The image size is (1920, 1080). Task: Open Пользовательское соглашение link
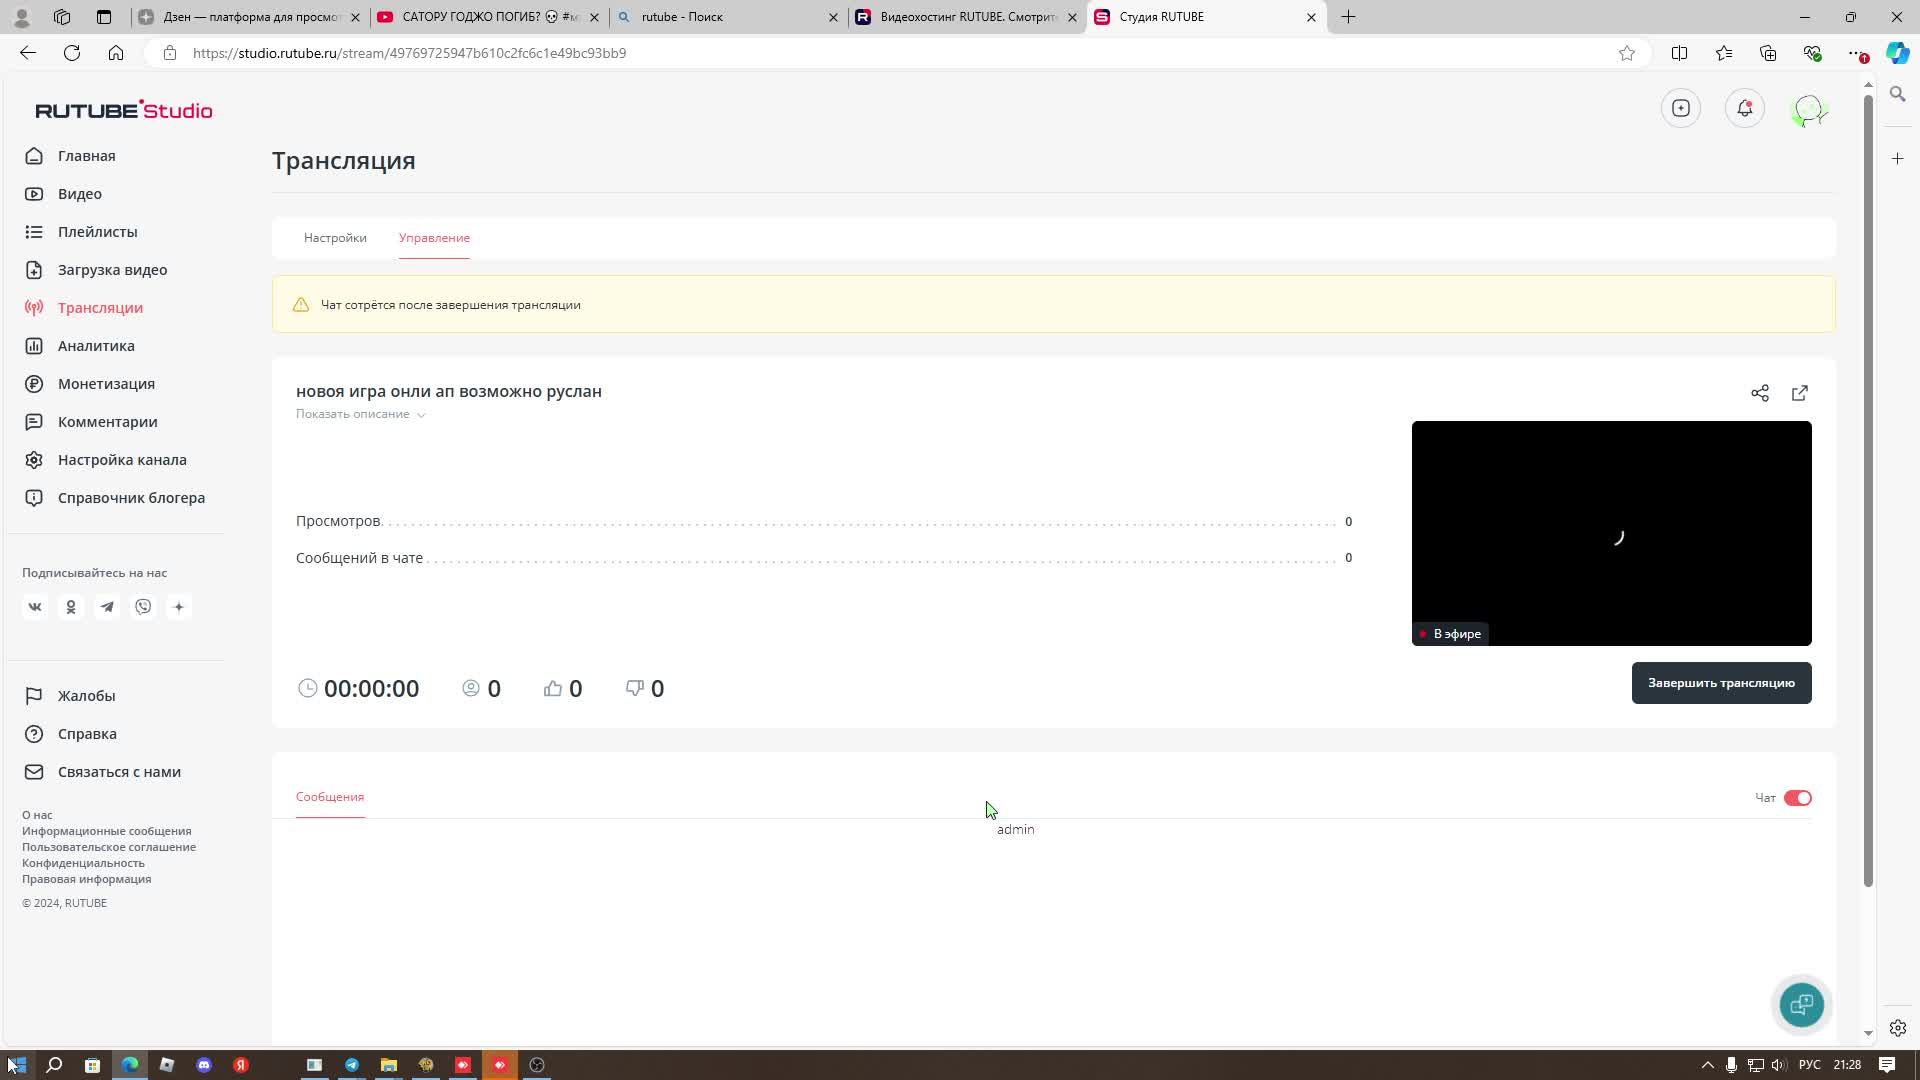tap(109, 847)
